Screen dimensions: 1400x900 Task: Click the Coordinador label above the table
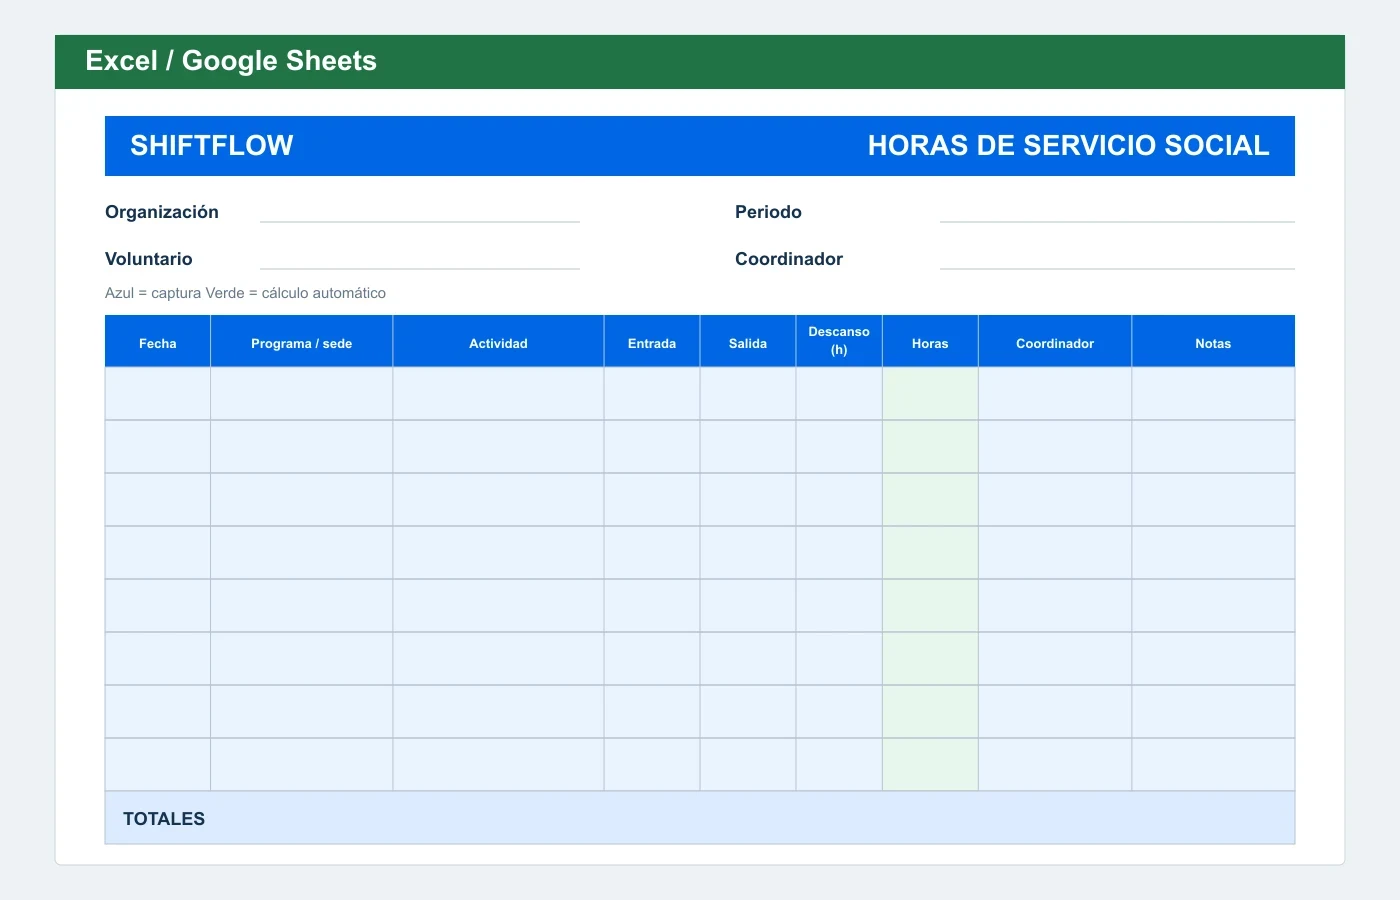click(789, 259)
